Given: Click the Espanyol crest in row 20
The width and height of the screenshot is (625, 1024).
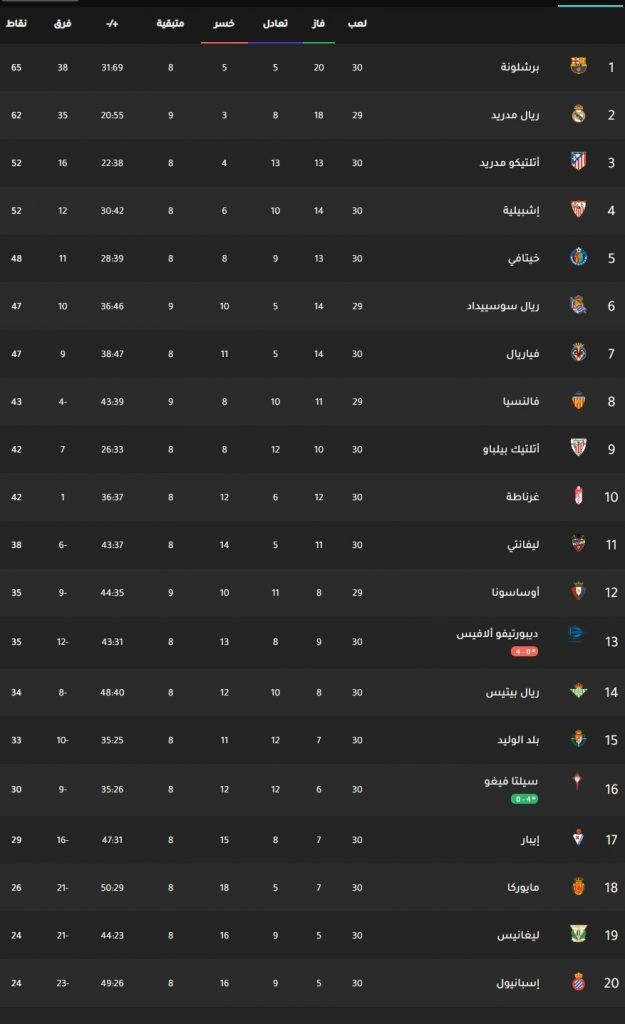Looking at the screenshot, I should pos(578,982).
